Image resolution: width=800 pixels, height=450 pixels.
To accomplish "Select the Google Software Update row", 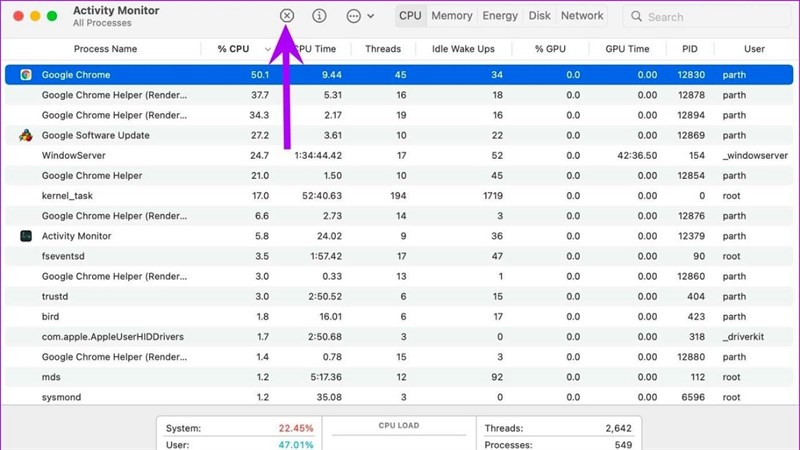I will [x=399, y=135].
